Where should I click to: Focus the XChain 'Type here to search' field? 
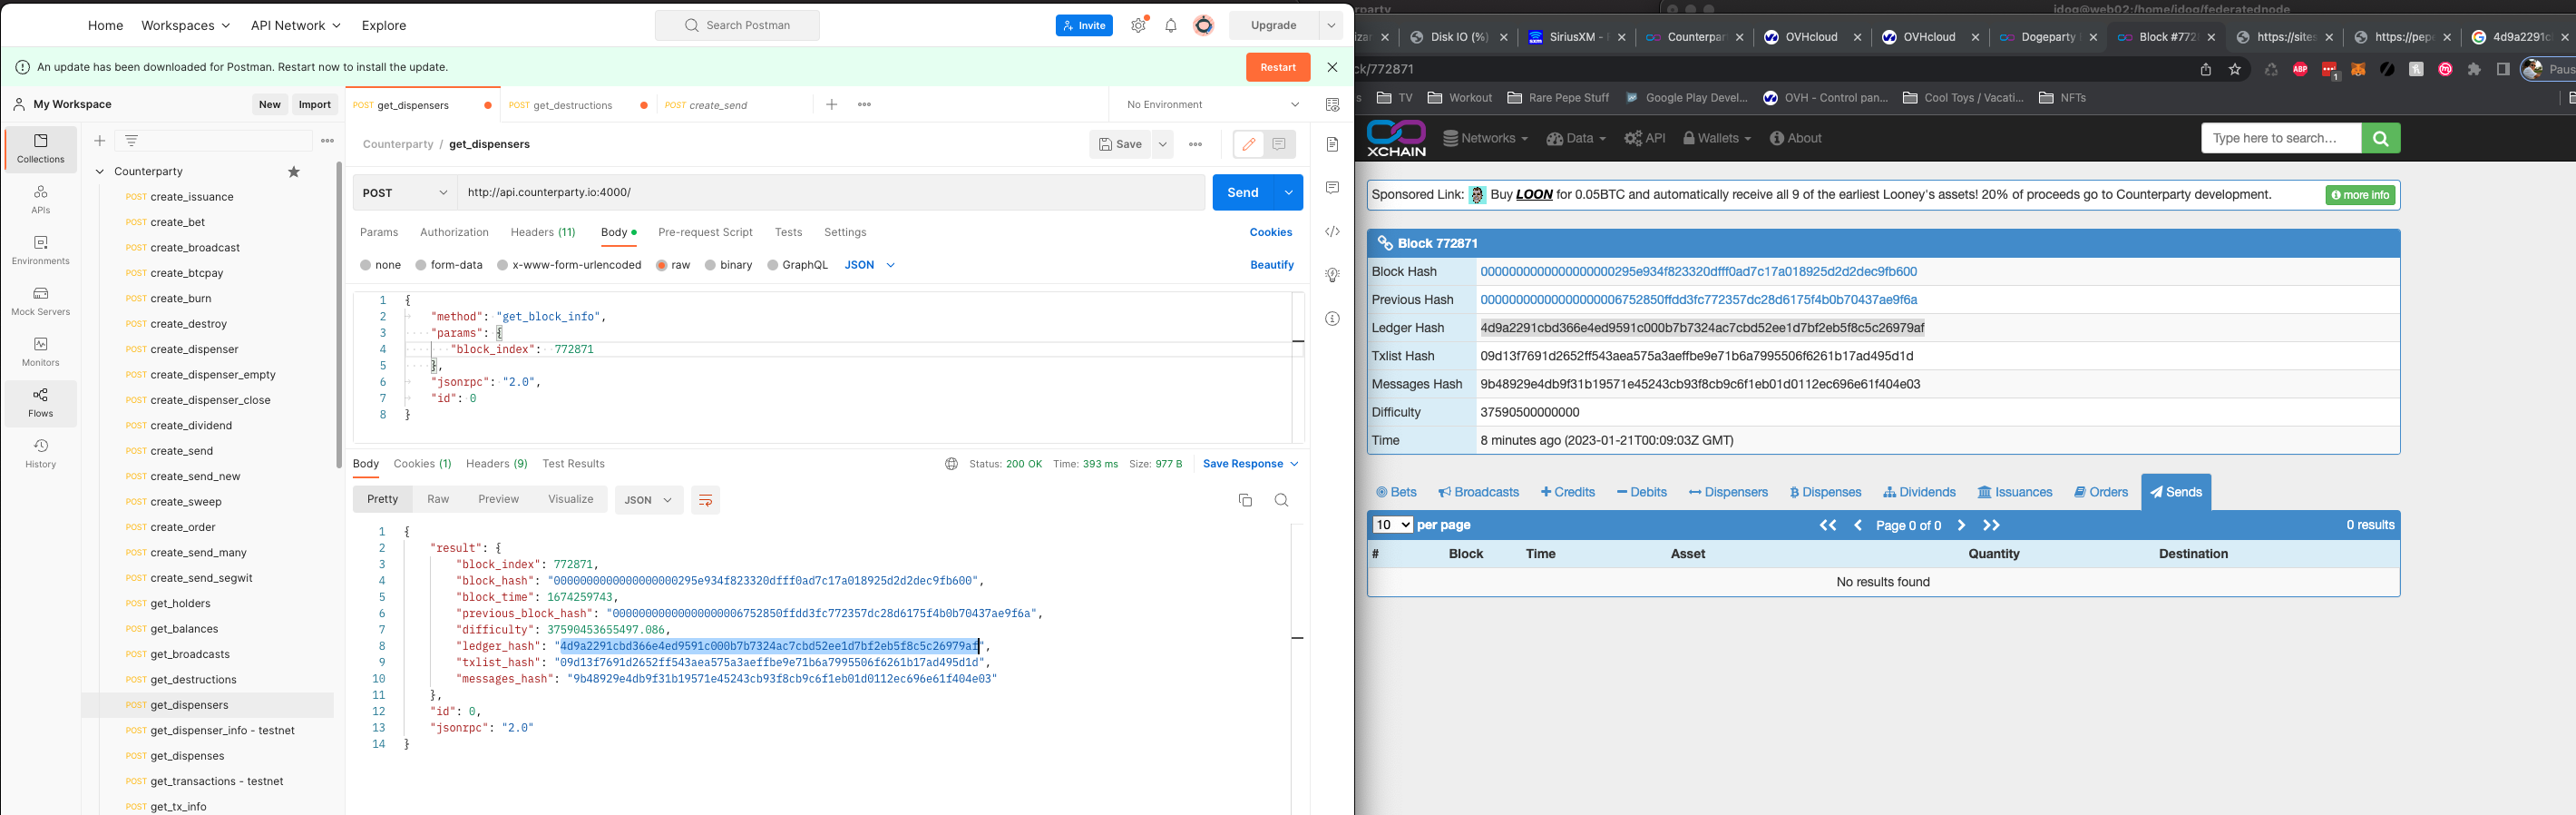click(x=2281, y=139)
